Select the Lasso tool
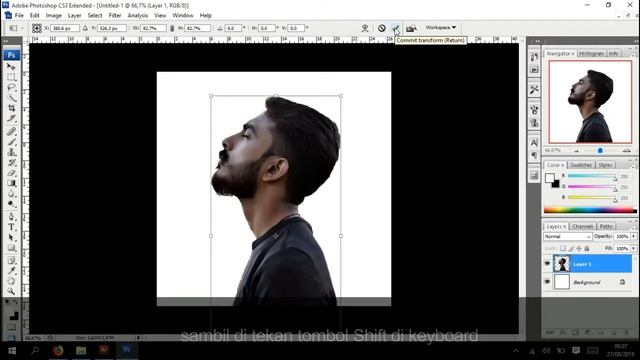The height and width of the screenshot is (360, 640). tap(11, 87)
